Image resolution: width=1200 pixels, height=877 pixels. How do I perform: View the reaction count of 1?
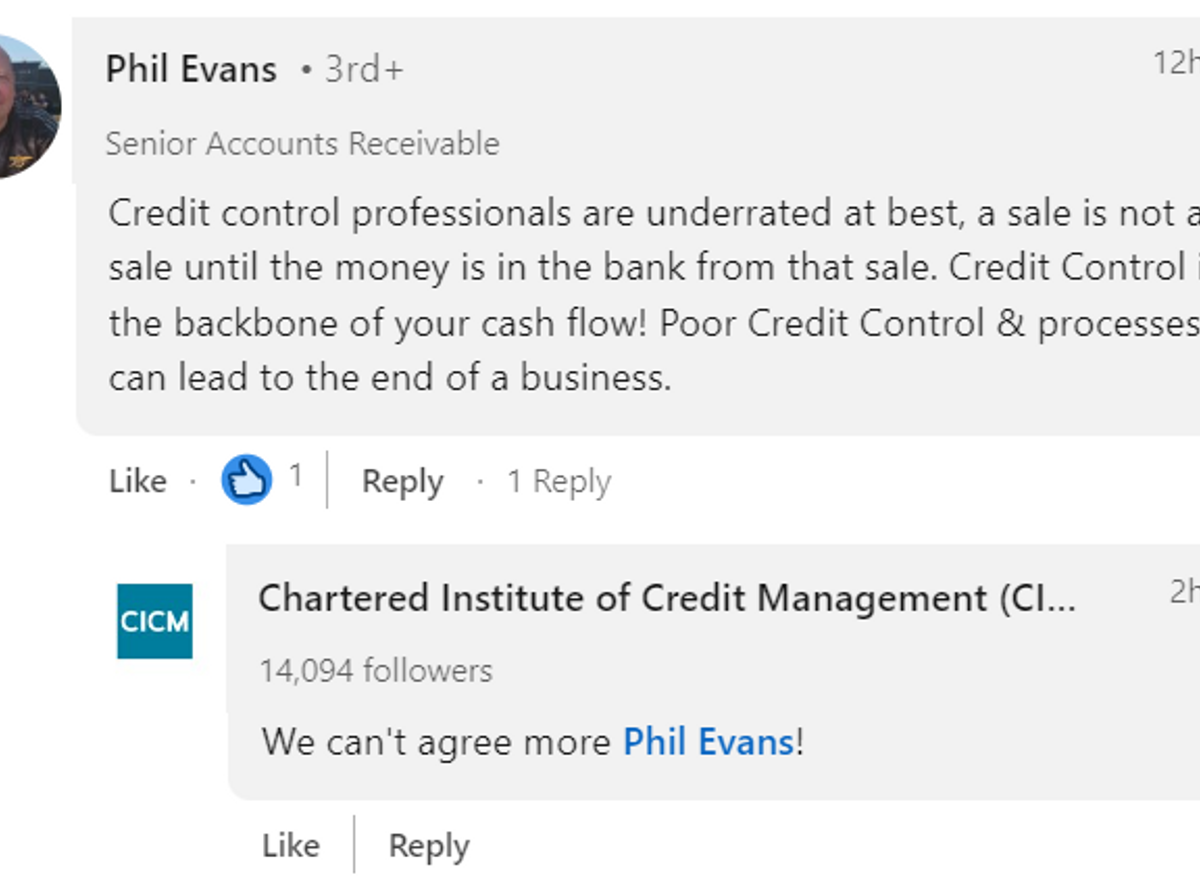(295, 477)
